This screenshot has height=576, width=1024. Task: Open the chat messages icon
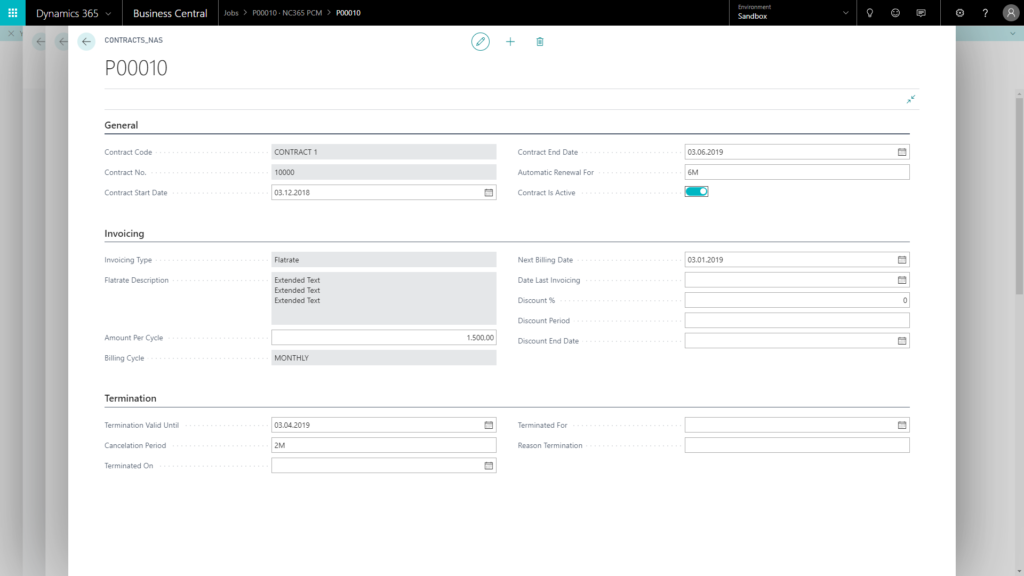(x=921, y=13)
